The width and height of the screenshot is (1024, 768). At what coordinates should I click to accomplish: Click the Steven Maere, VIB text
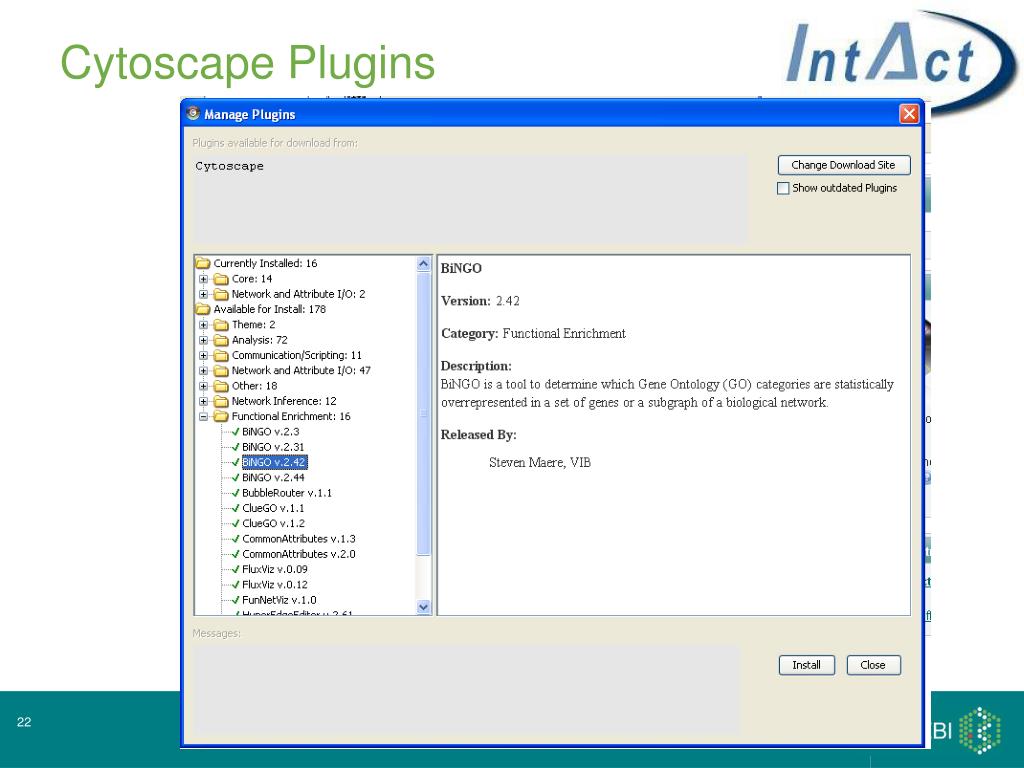(x=539, y=462)
